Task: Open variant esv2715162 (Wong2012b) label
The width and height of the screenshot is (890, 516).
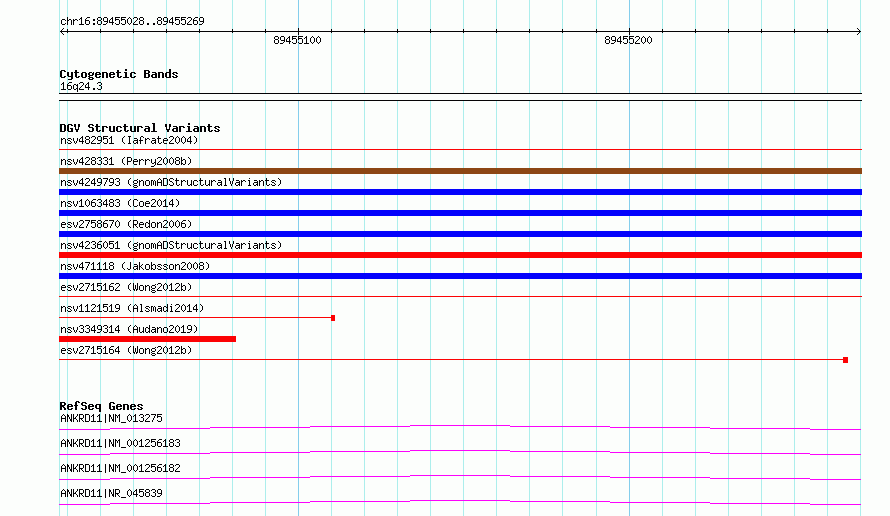Action: pyautogui.click(x=126, y=287)
